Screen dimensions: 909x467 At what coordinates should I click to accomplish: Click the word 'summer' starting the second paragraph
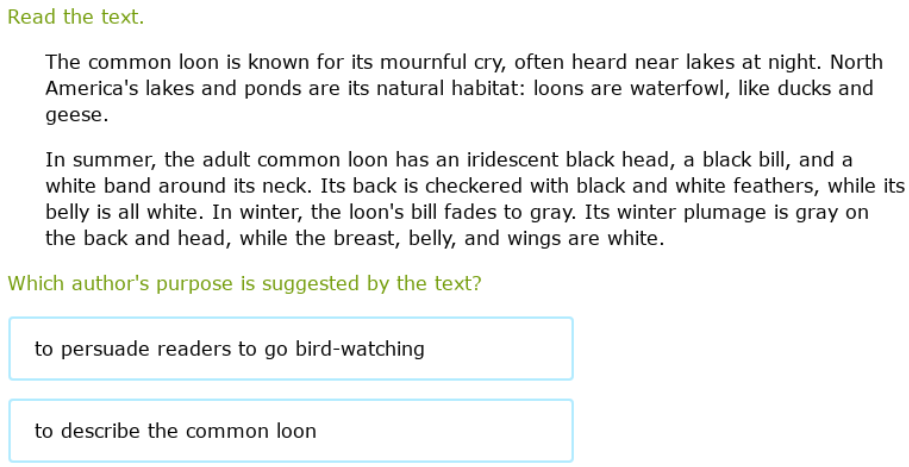point(110,160)
